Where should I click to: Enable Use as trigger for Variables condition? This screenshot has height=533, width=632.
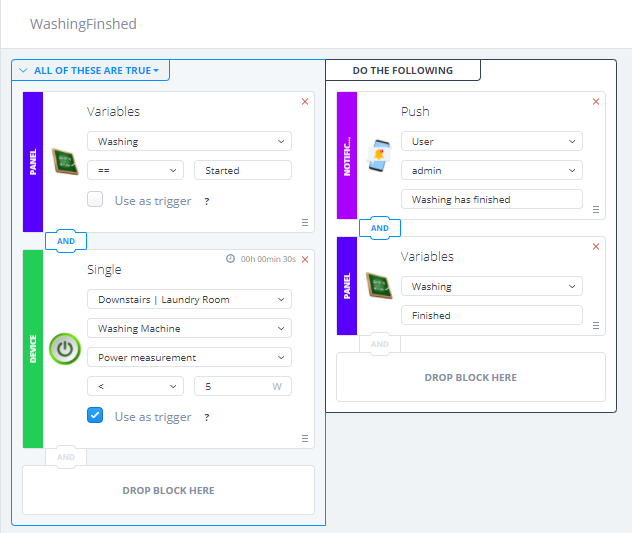(95, 199)
